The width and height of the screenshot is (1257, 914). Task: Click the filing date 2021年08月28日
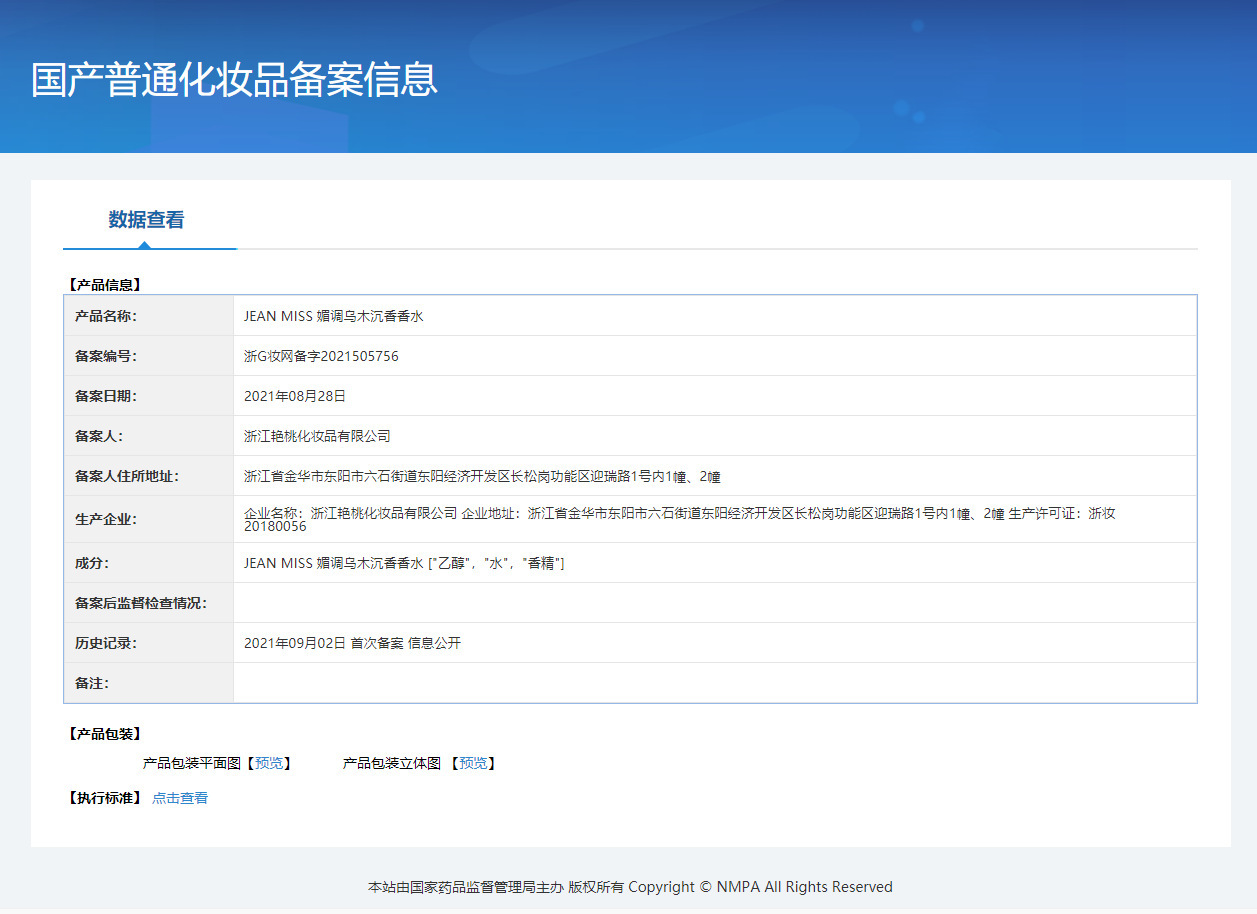click(295, 396)
